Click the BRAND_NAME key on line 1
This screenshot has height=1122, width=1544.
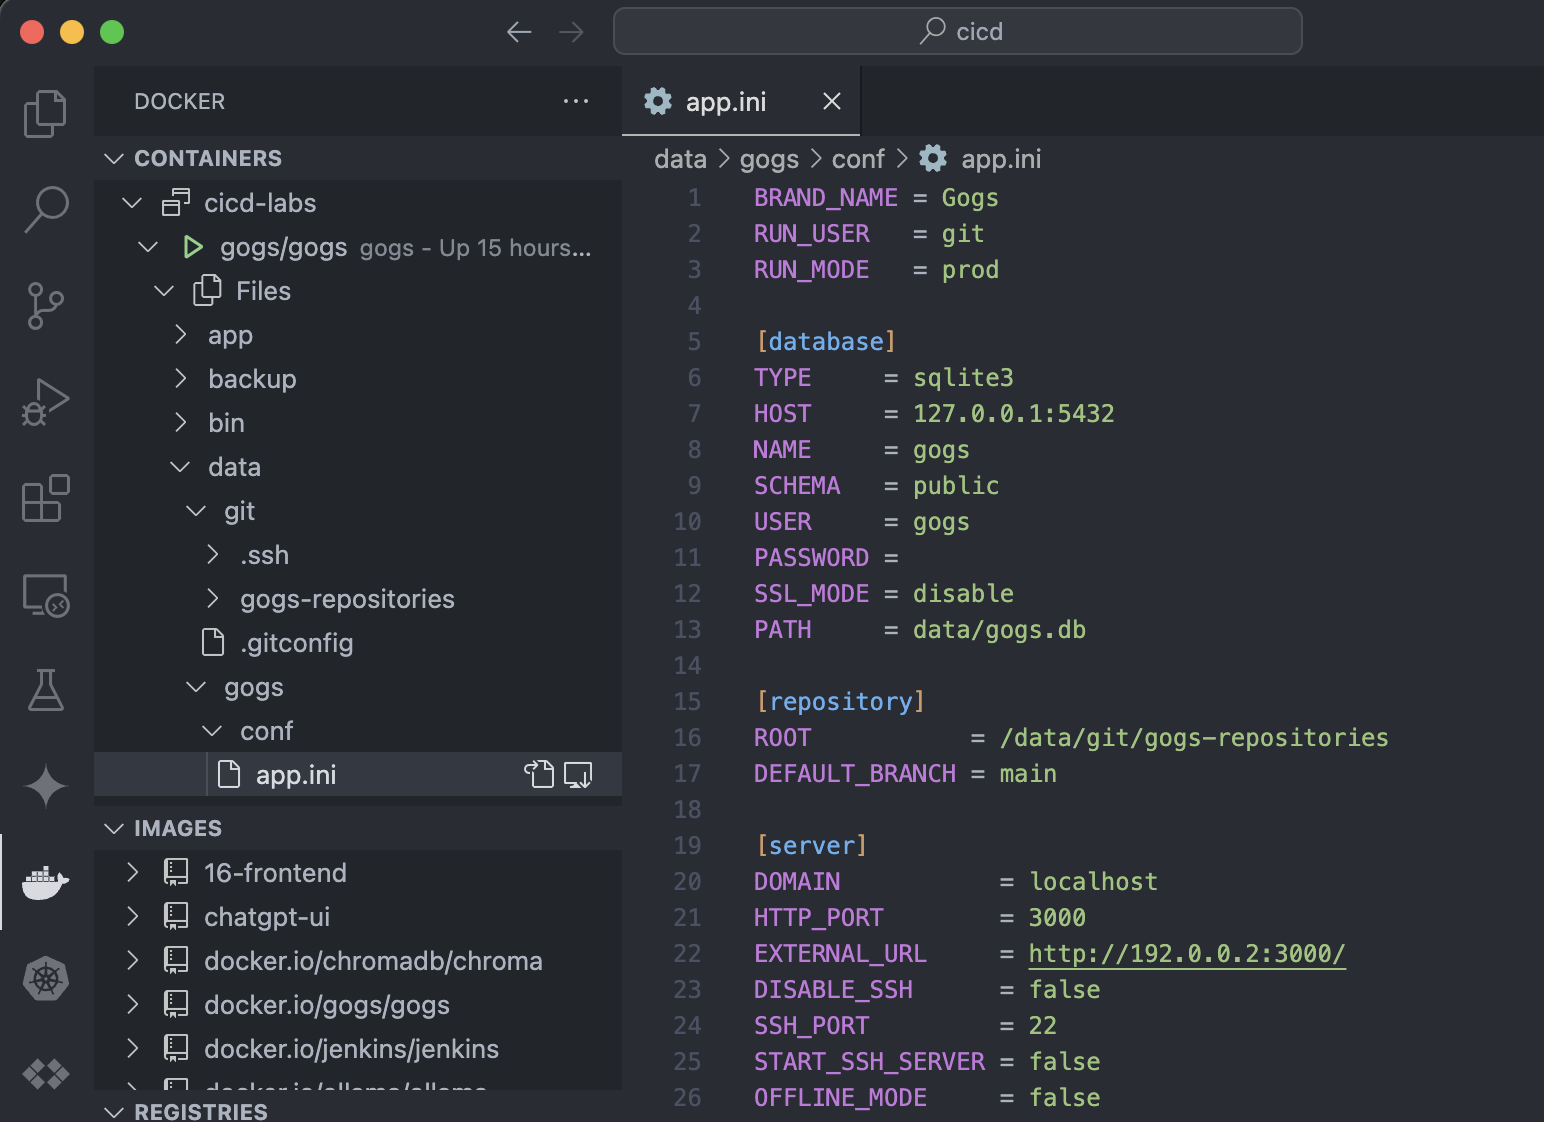click(826, 197)
